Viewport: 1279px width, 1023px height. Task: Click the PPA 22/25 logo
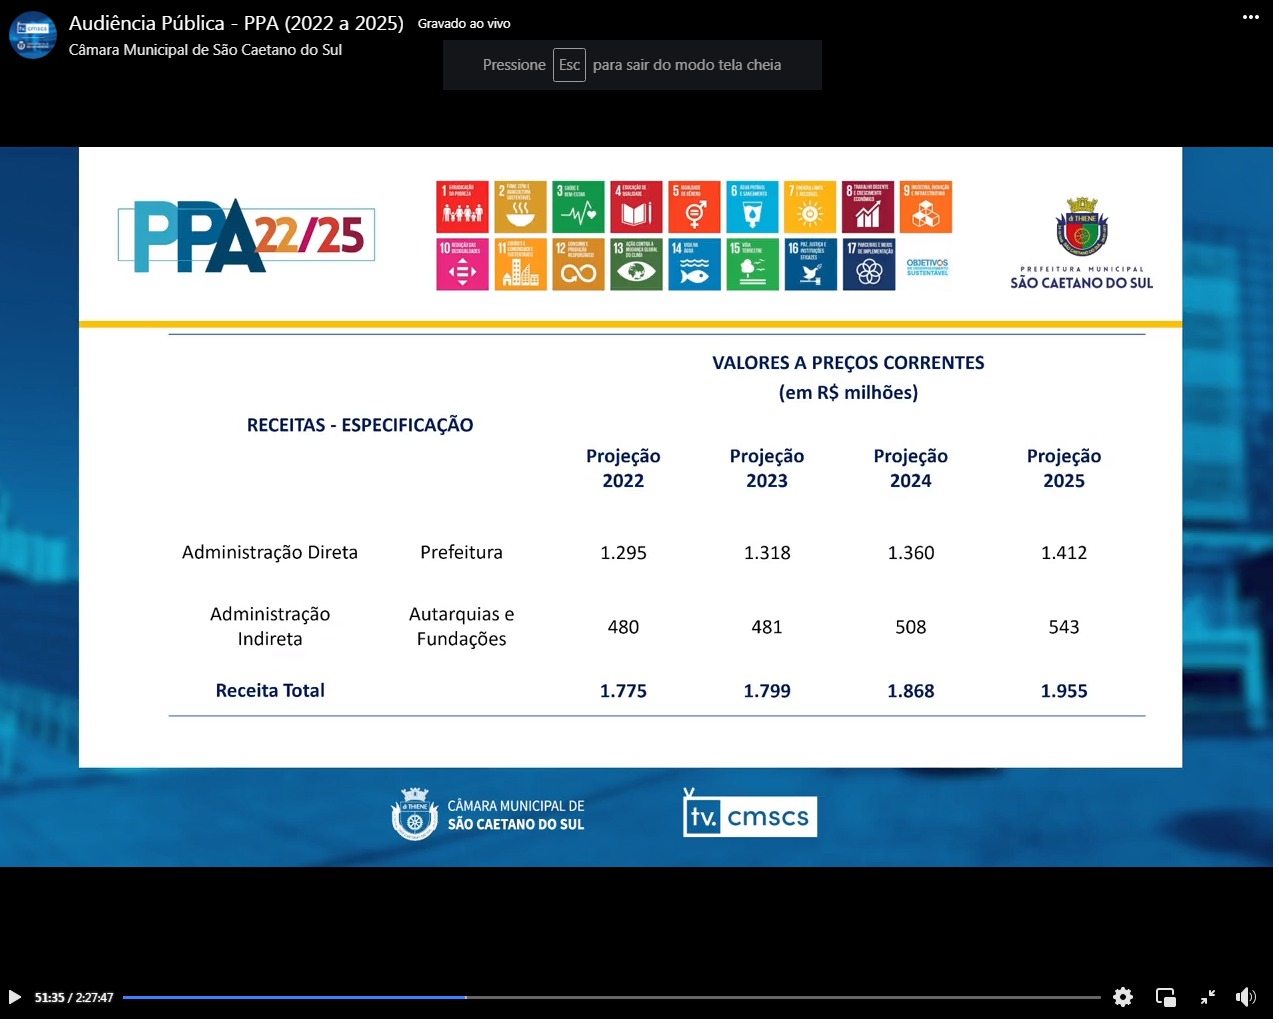247,236
